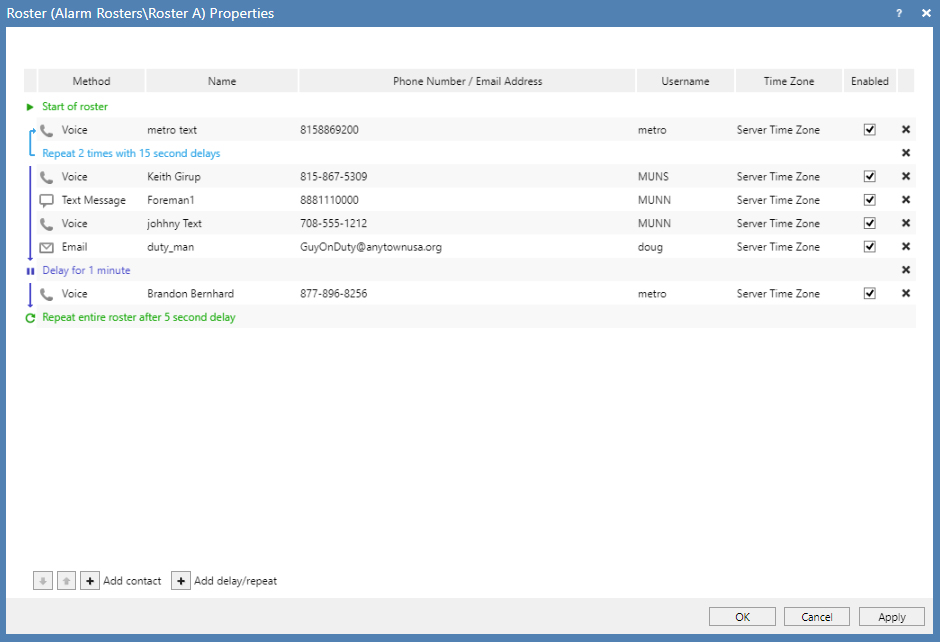Click the Phone Number / Email Address header
The width and height of the screenshot is (940, 642).
tap(467, 81)
